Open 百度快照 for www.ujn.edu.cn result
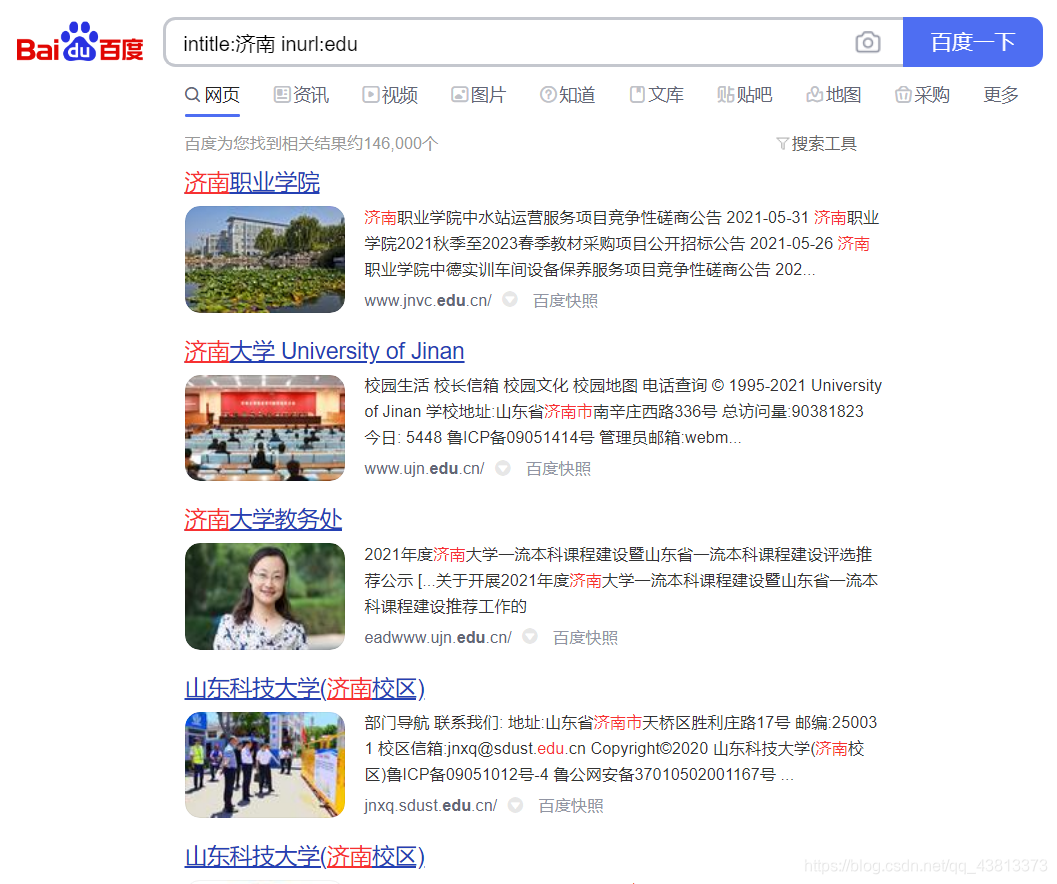 click(558, 469)
